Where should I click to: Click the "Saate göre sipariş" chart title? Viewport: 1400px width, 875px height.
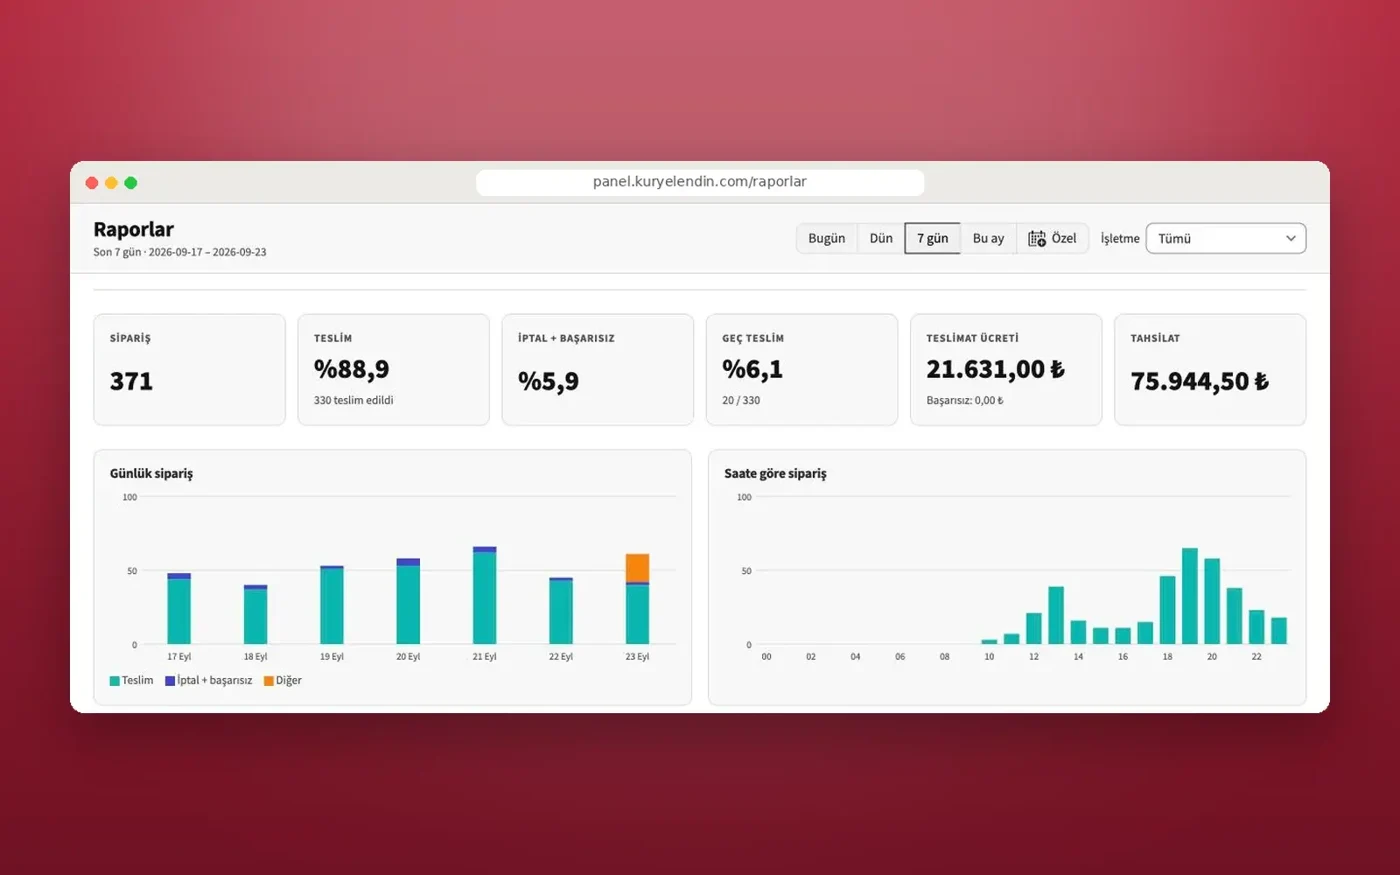(x=776, y=473)
